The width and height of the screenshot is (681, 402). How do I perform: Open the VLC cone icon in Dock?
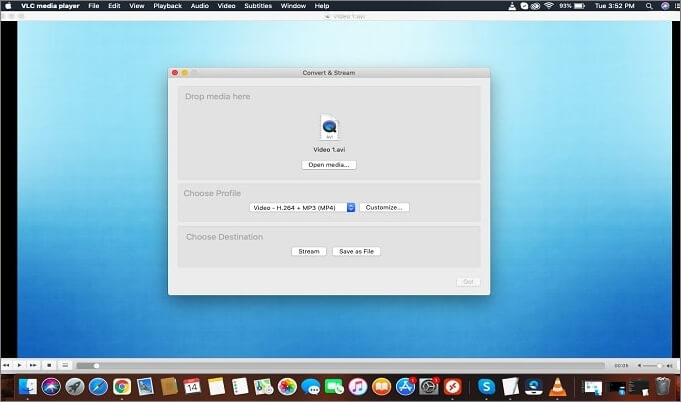559,386
